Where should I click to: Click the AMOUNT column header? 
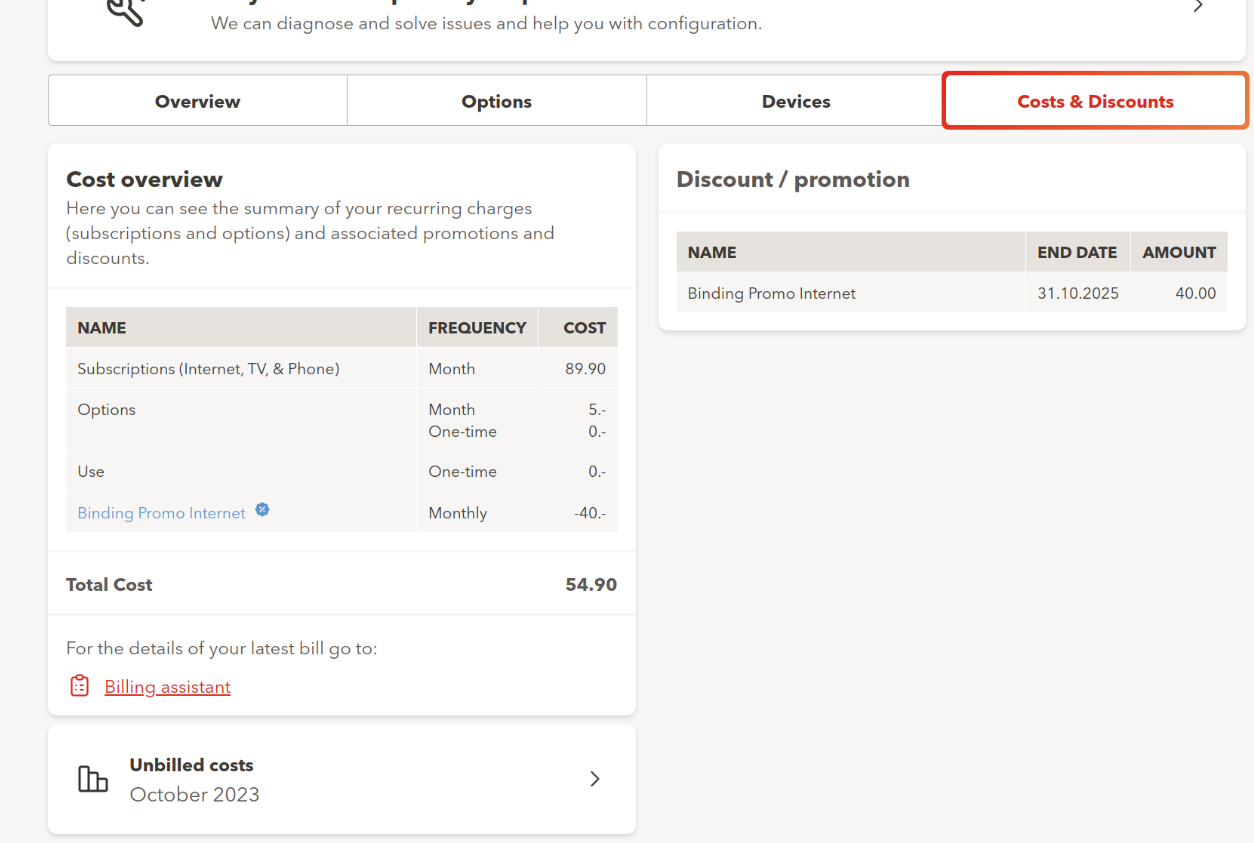pyautogui.click(x=1179, y=253)
